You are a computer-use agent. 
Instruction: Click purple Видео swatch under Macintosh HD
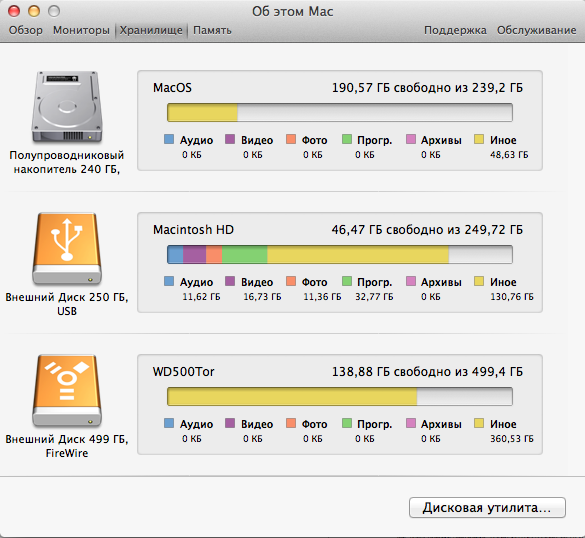click(230, 281)
